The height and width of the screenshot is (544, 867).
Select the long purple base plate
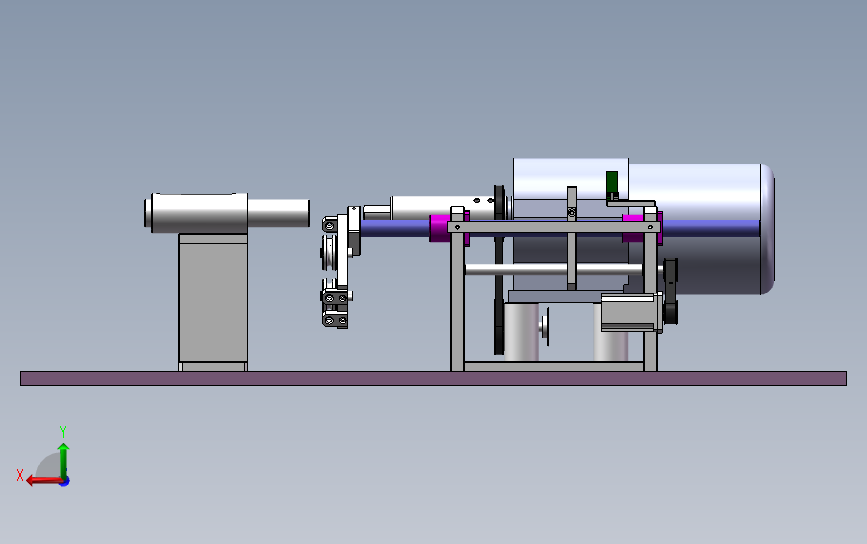pos(434,379)
